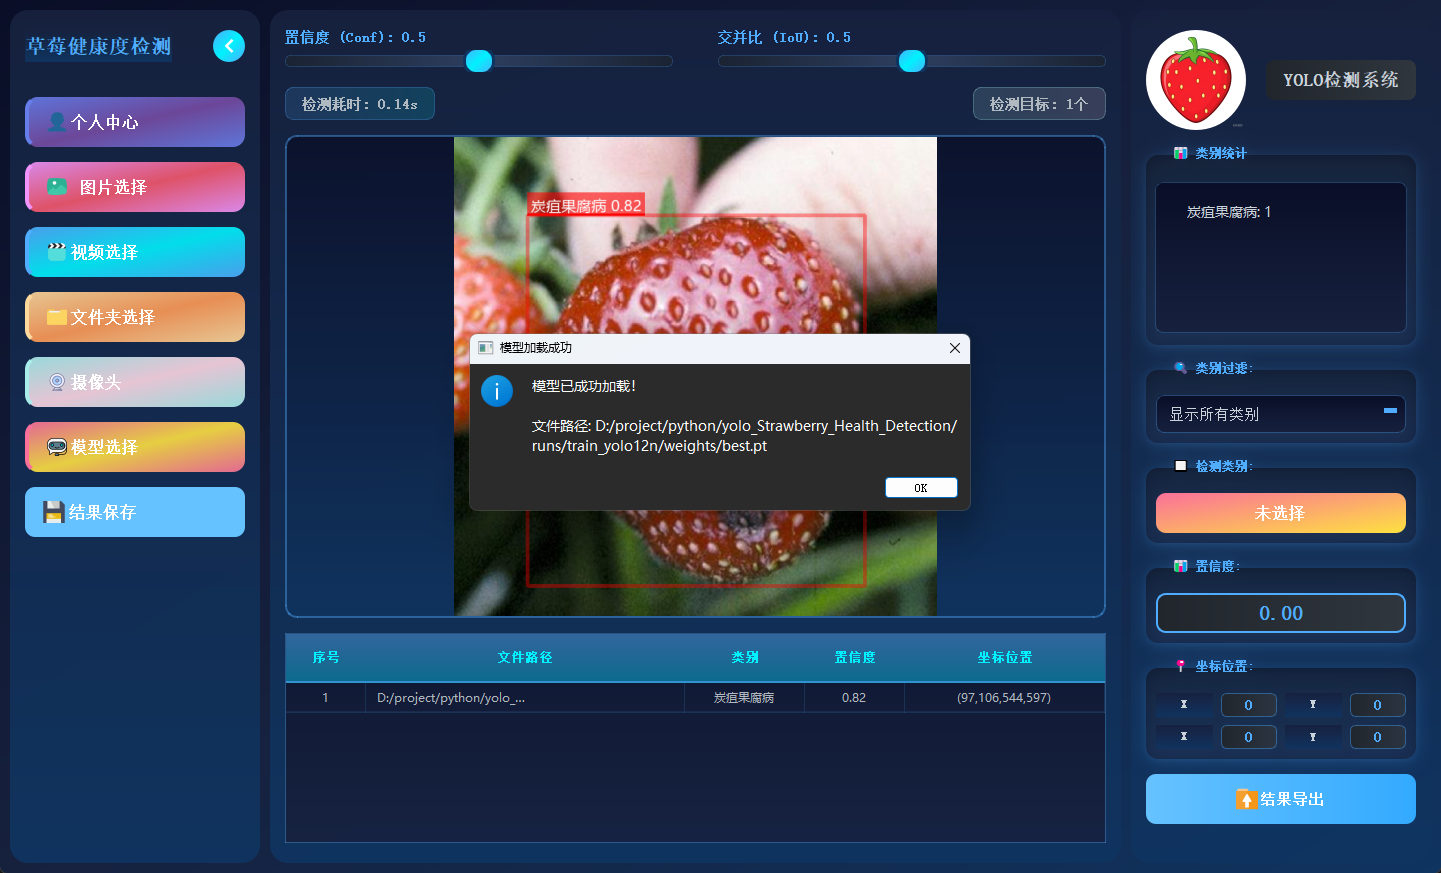Click 结果保存 to save results
1441x873 pixels.
click(135, 512)
